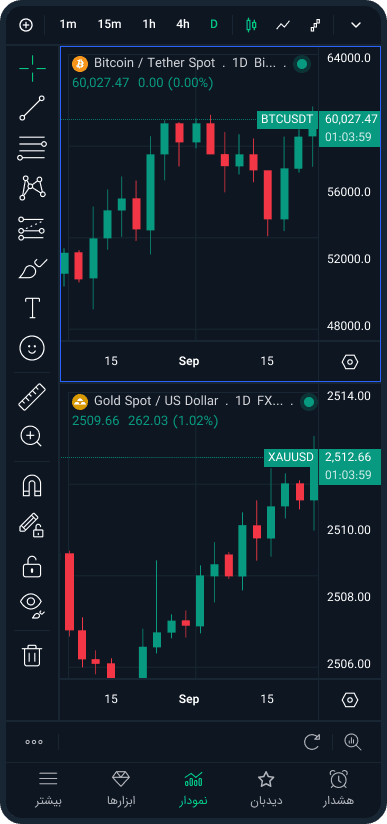Choose the brush drawing tool

[x=32, y=268]
